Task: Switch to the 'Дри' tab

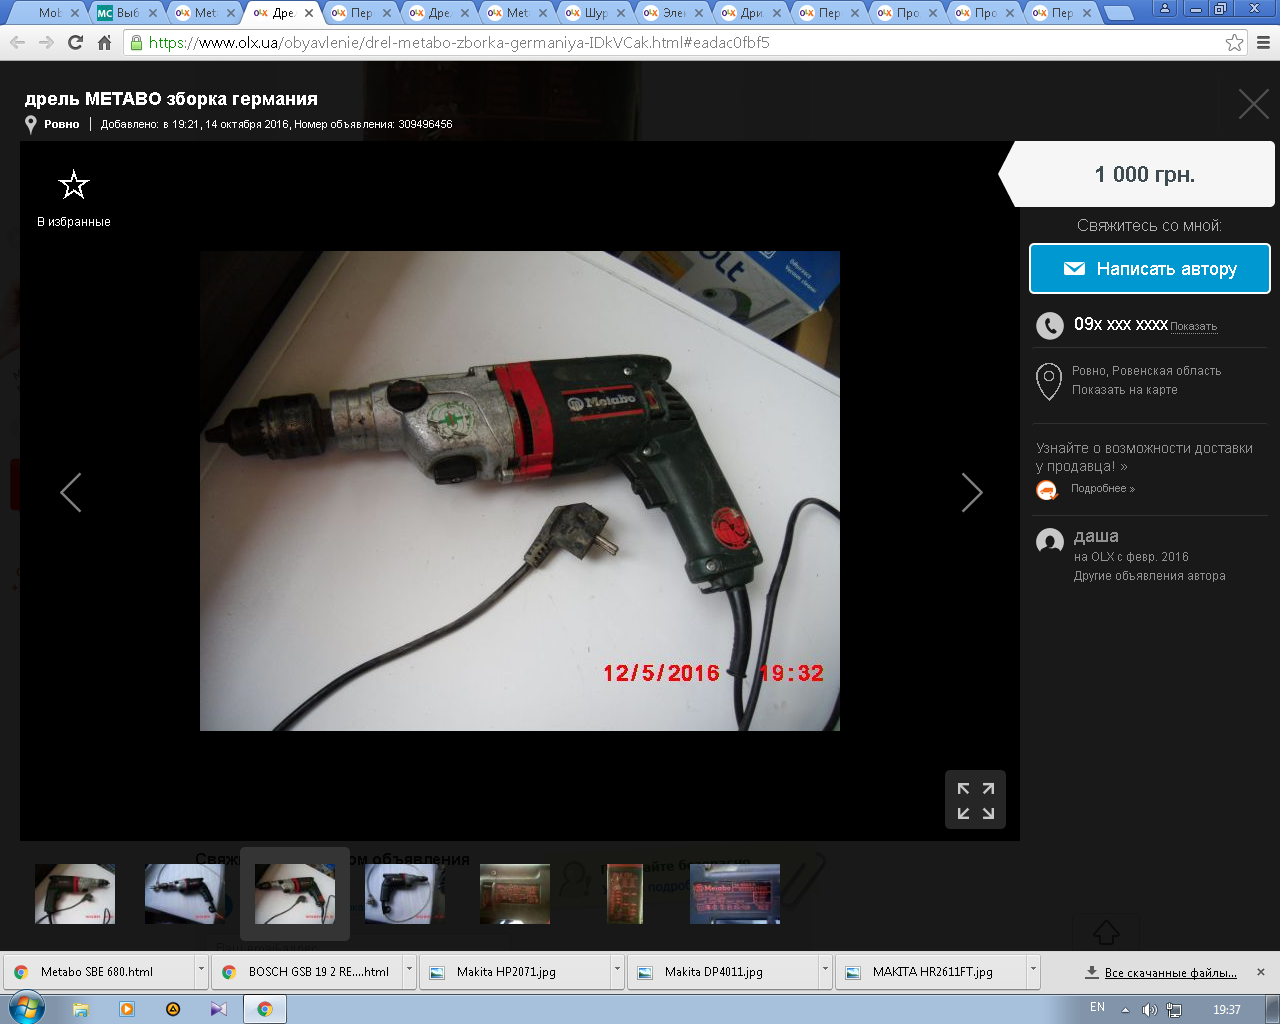Action: coord(750,13)
